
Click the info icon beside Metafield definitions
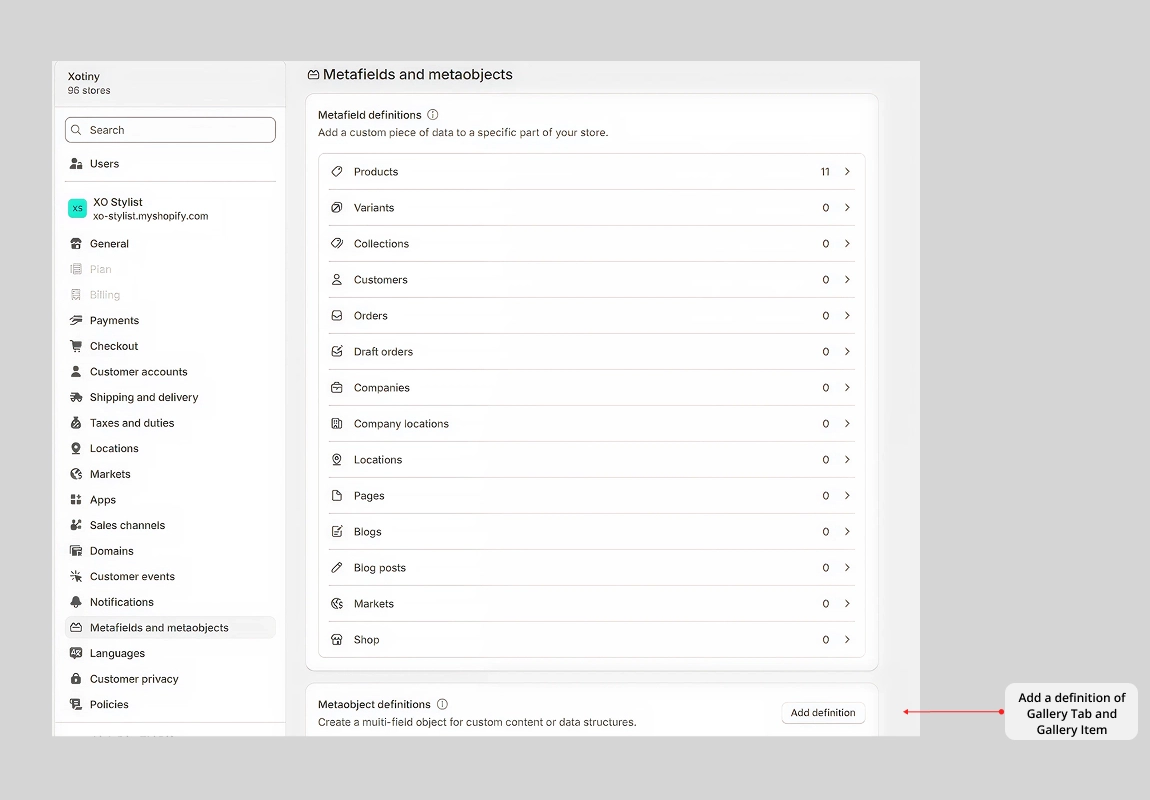click(433, 114)
